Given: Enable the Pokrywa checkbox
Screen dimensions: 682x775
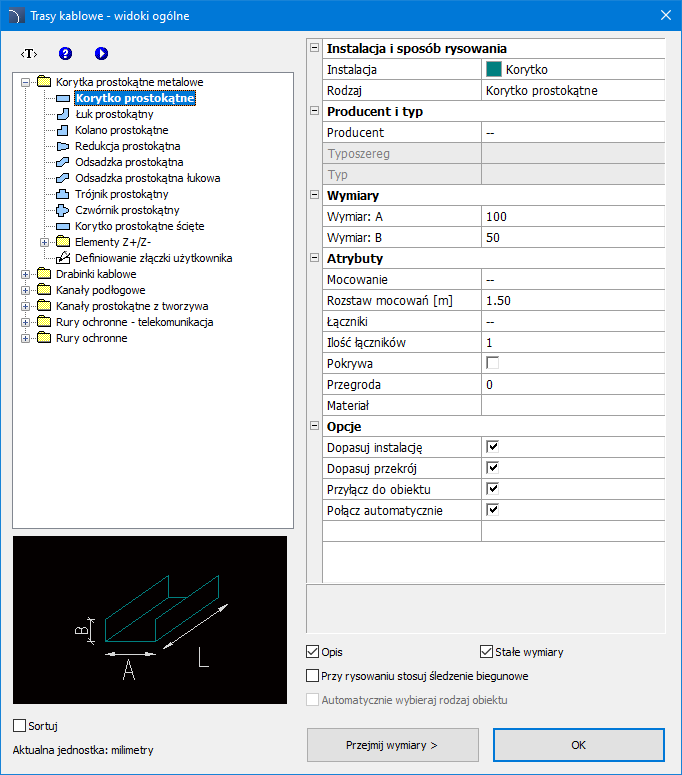Looking at the screenshot, I should point(492,364).
